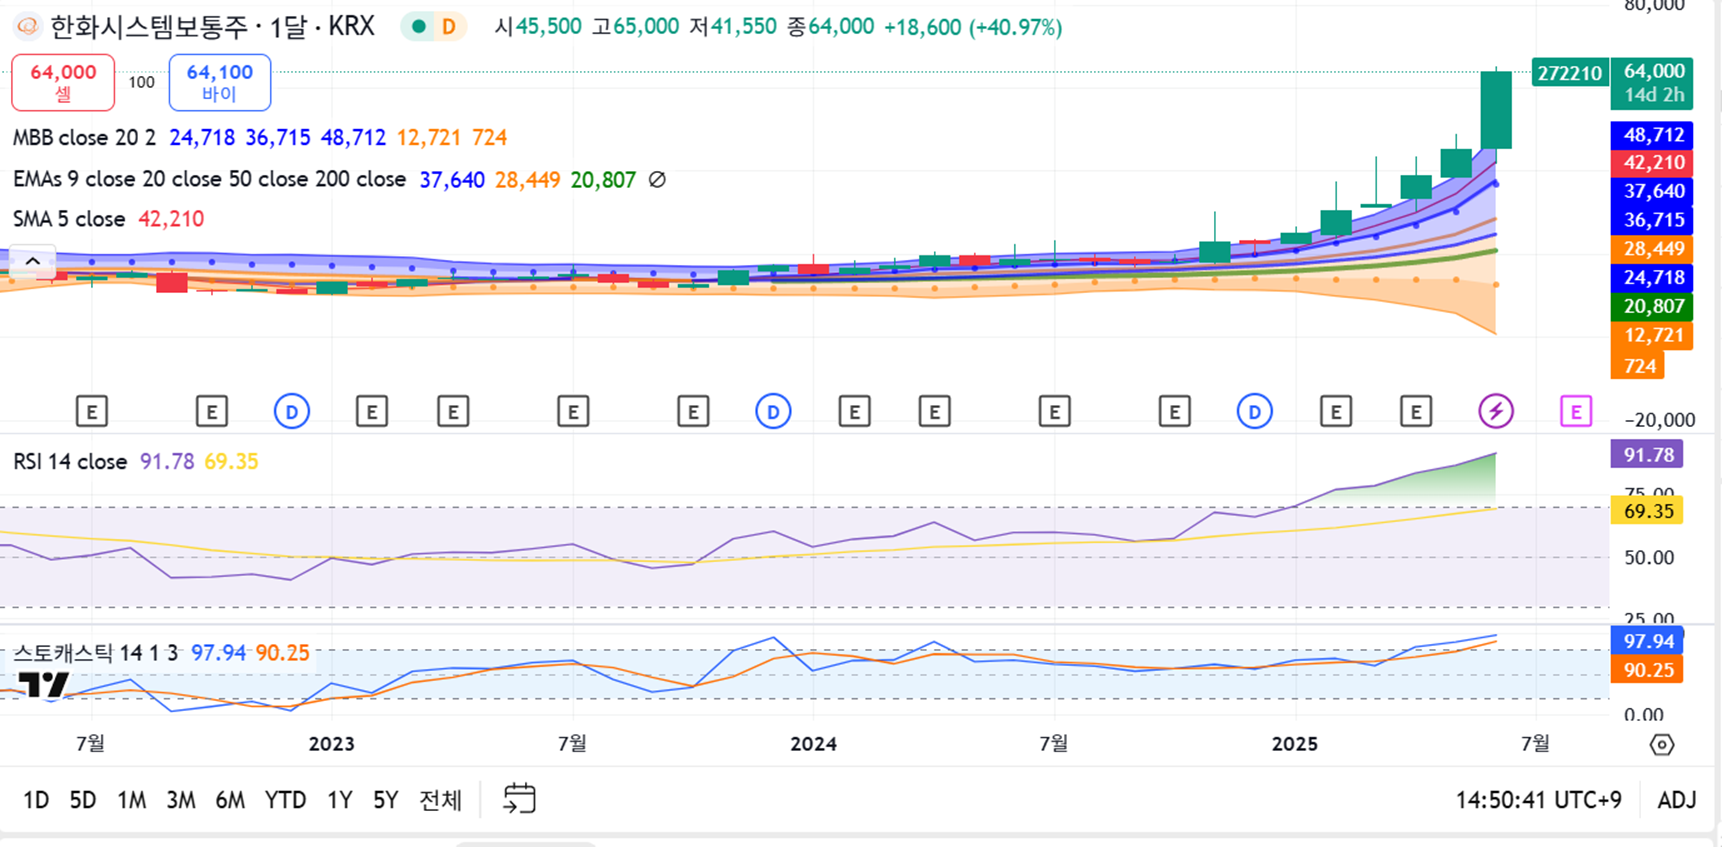
Task: Click the purple 91.78 RSI axis label
Action: pyautogui.click(x=1648, y=455)
